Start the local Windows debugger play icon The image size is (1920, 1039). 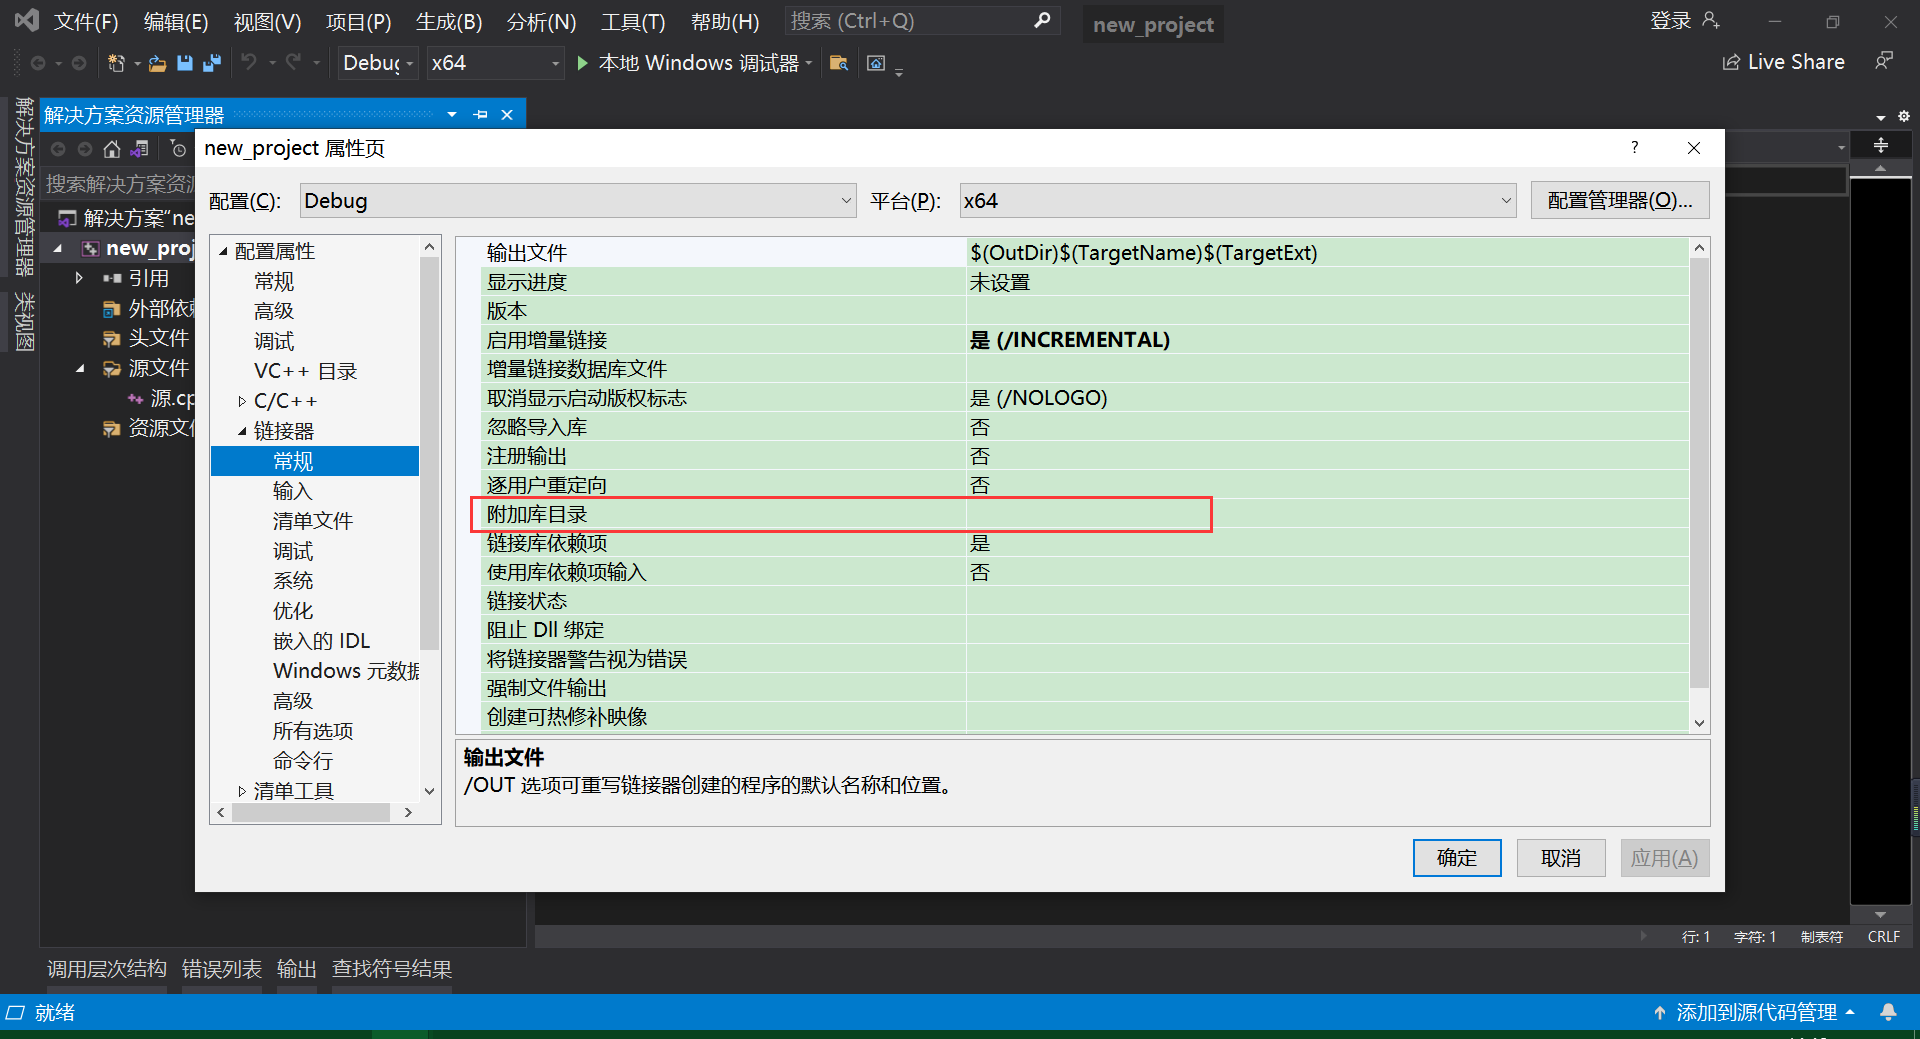coord(583,63)
